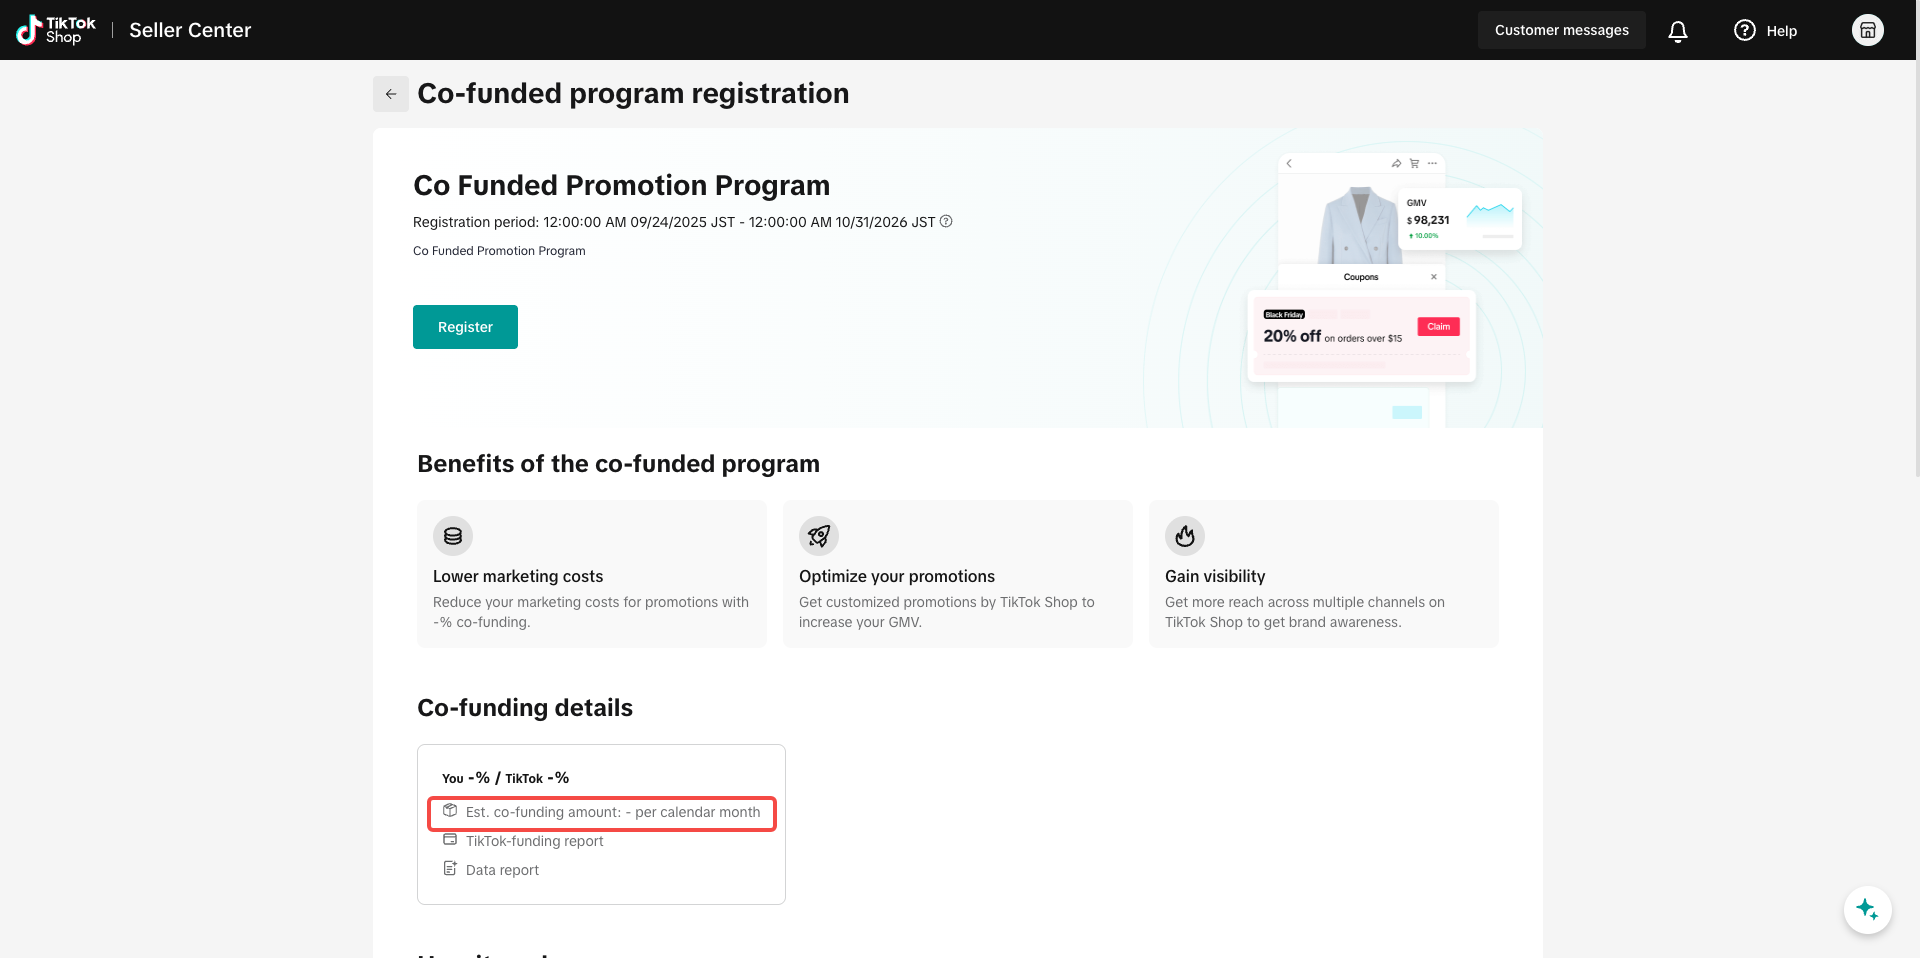This screenshot has width=1920, height=958.
Task: Open the notifications bell
Action: 1678,31
